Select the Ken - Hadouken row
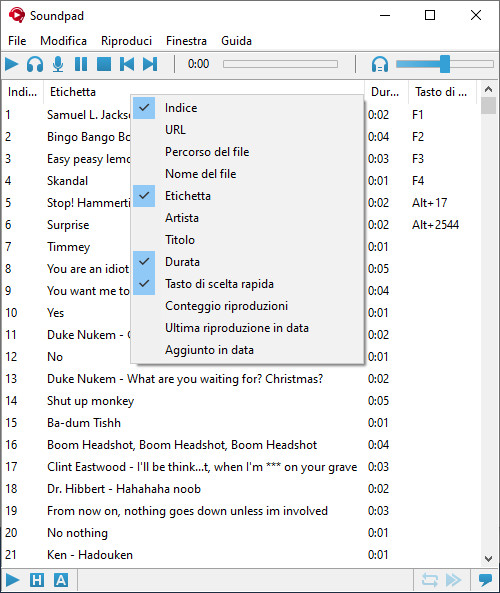Viewport: 500px width, 593px height. 241,554
